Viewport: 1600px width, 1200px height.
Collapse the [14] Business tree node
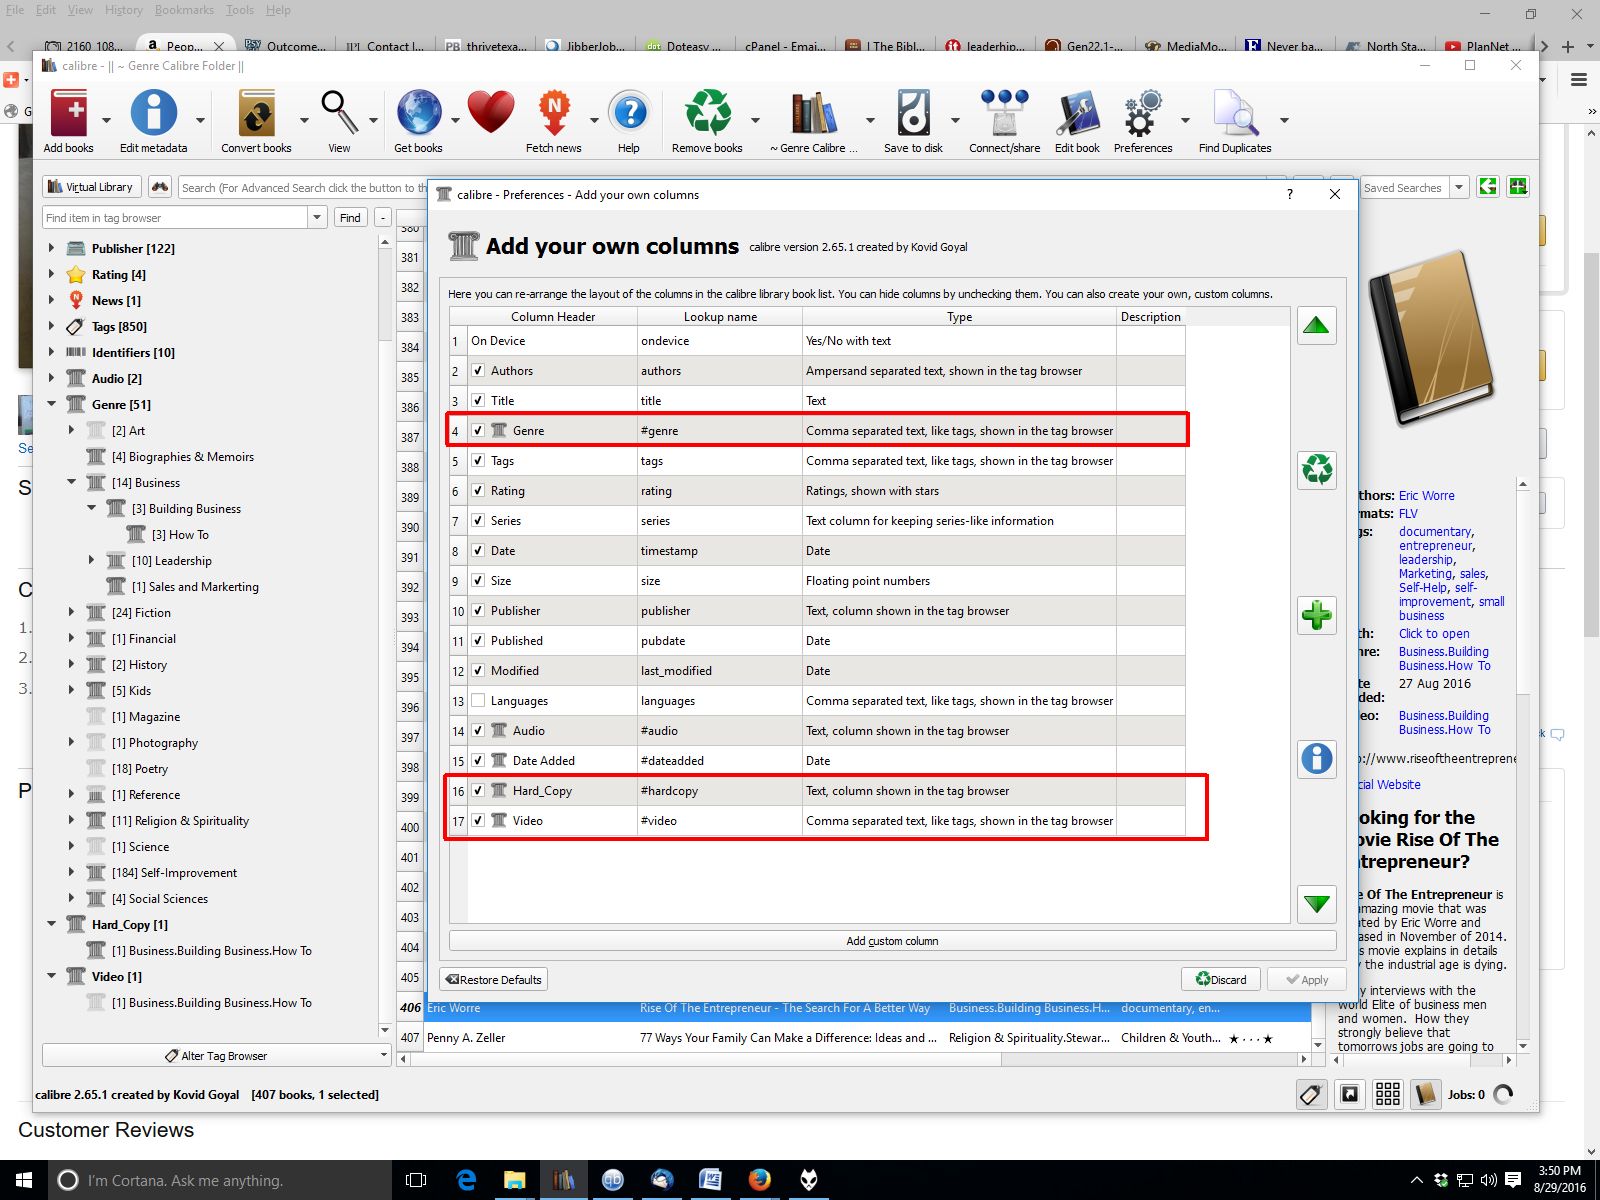(71, 482)
